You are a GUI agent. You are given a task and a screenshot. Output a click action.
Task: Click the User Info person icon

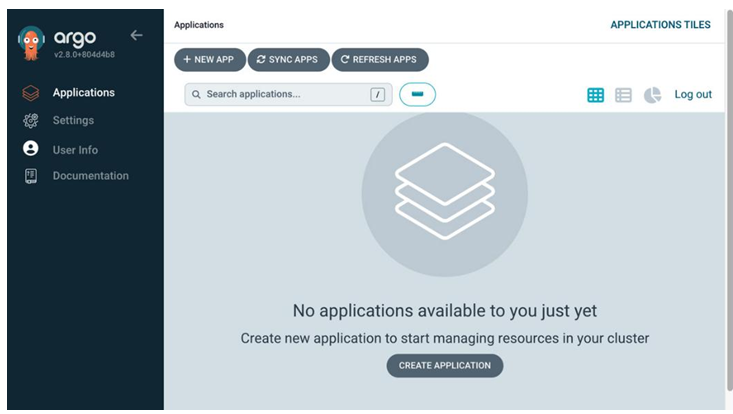(x=31, y=149)
